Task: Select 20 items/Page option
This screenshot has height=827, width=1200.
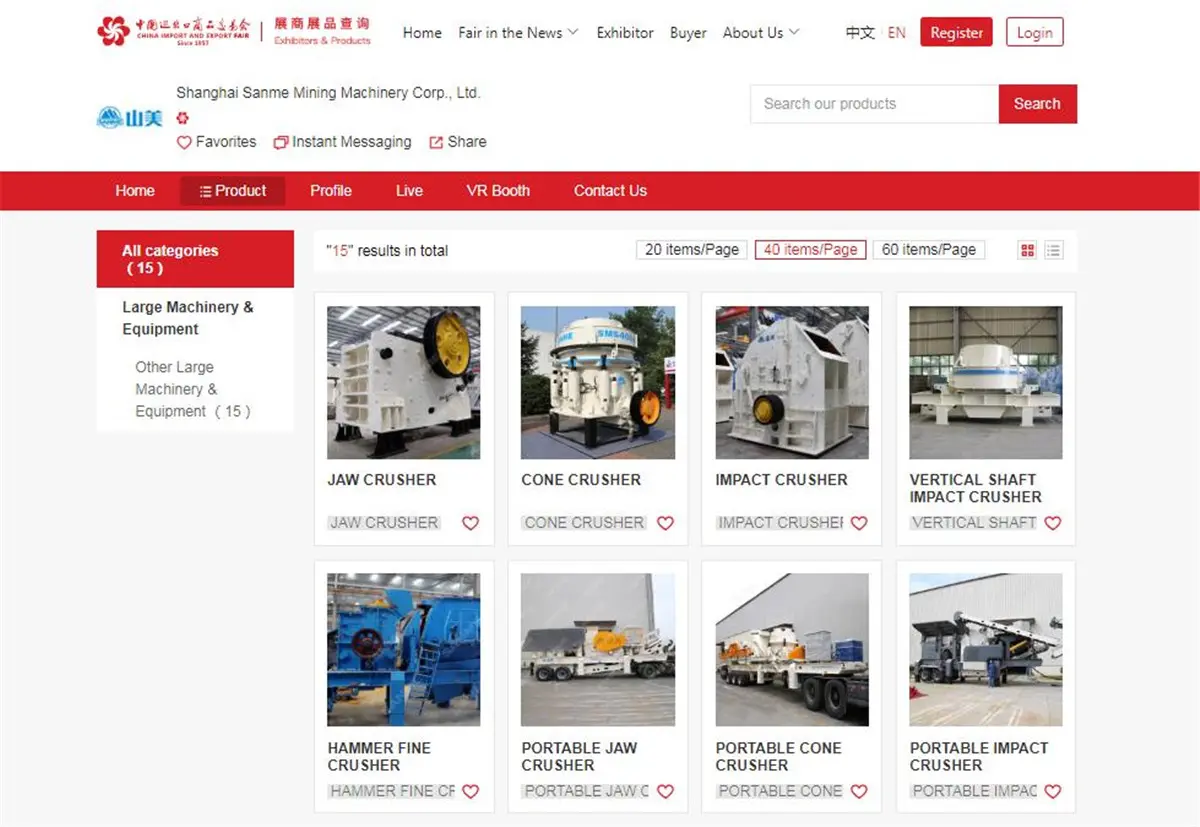Action: tap(691, 250)
